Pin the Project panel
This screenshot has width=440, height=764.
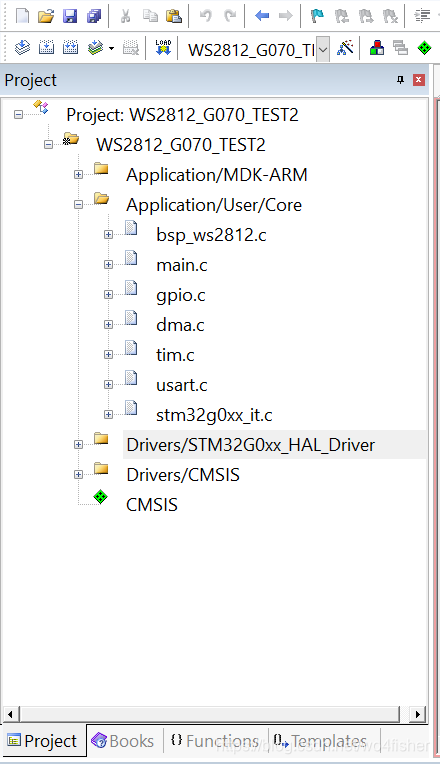[401, 80]
